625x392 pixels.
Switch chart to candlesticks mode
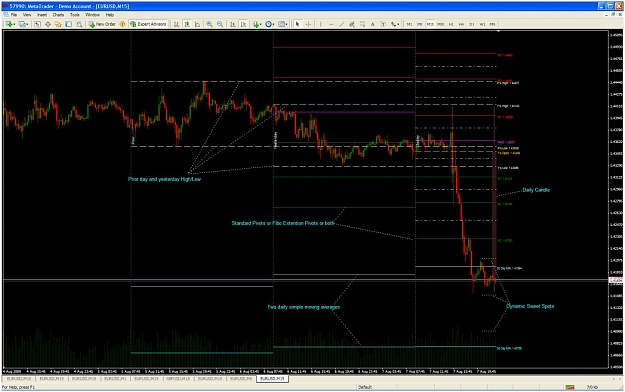(x=187, y=24)
